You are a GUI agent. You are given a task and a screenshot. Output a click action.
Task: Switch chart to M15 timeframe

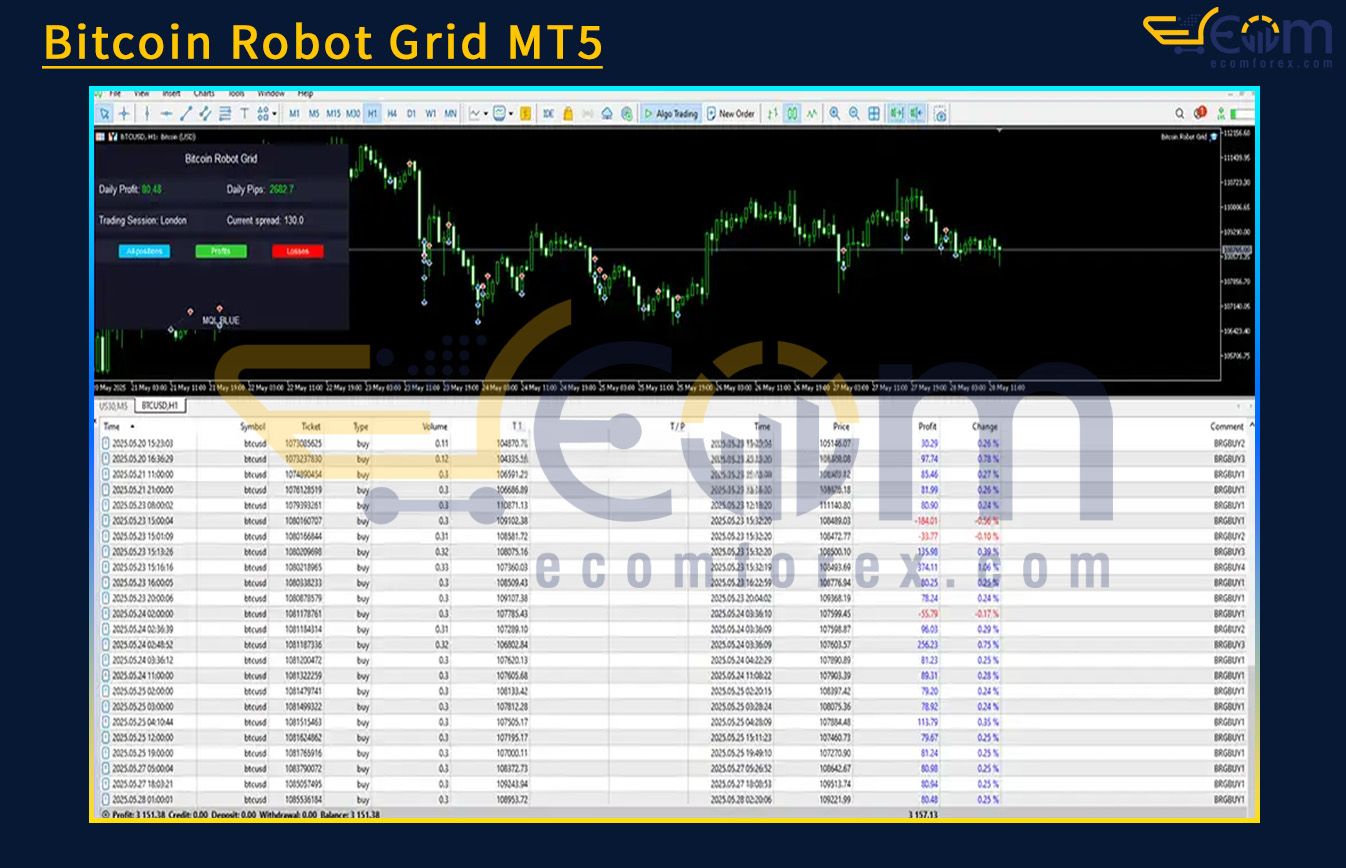point(333,114)
